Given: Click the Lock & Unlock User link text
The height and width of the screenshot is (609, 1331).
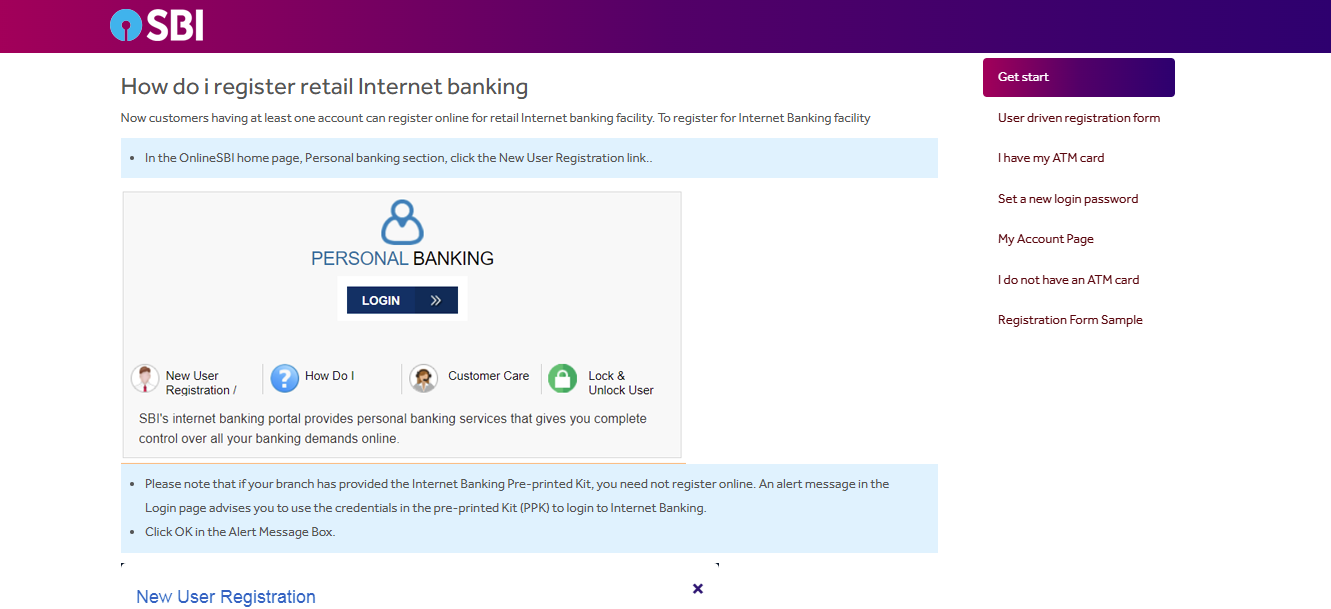Looking at the screenshot, I should 621,383.
